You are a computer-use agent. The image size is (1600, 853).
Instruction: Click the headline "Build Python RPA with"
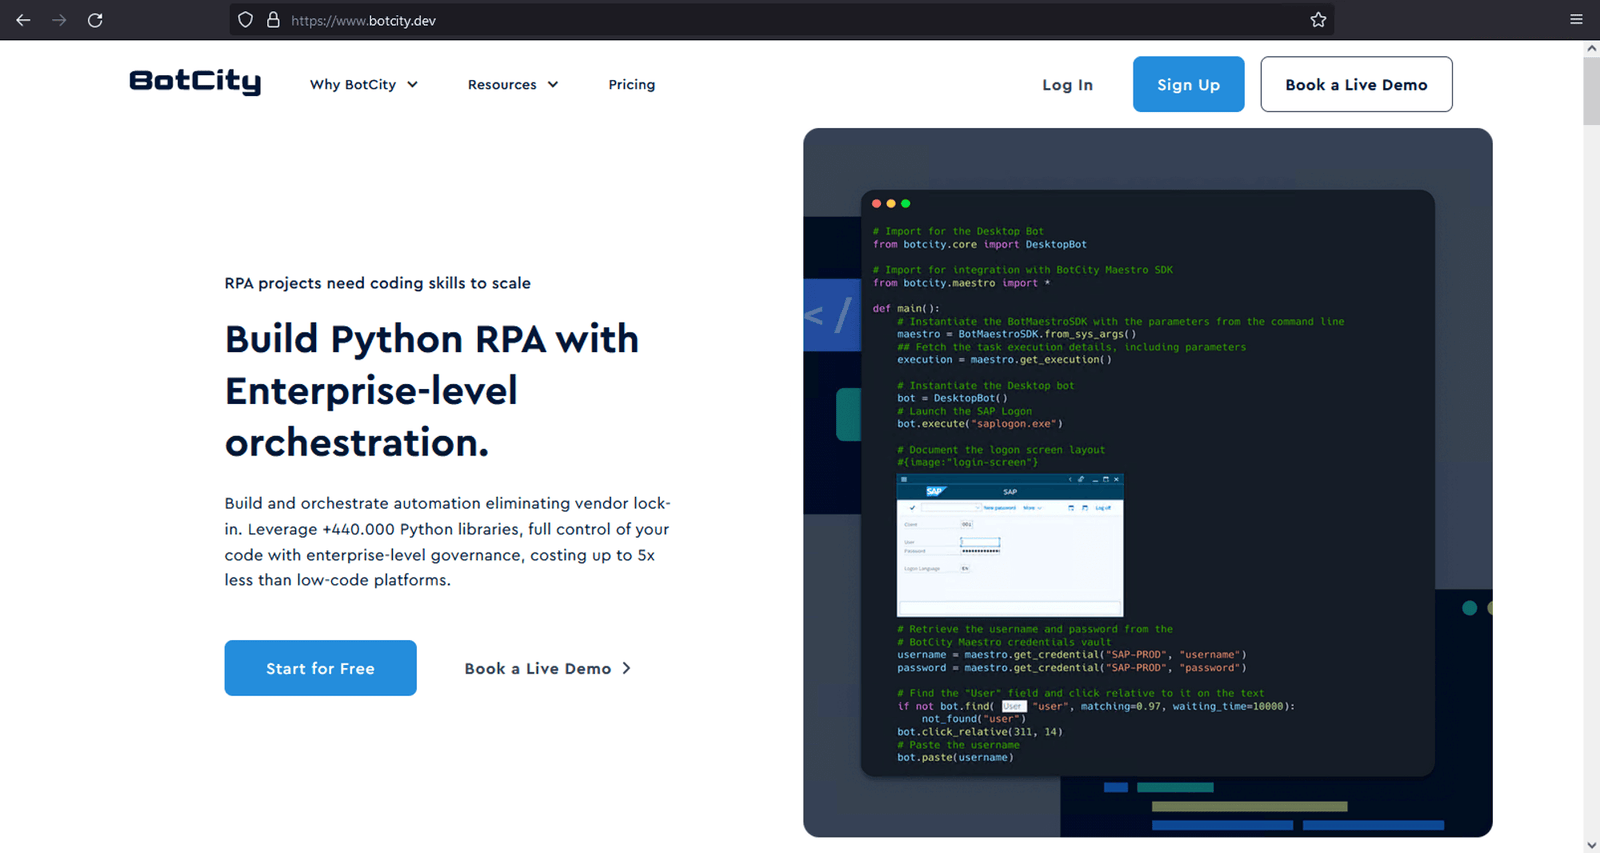tap(432, 339)
